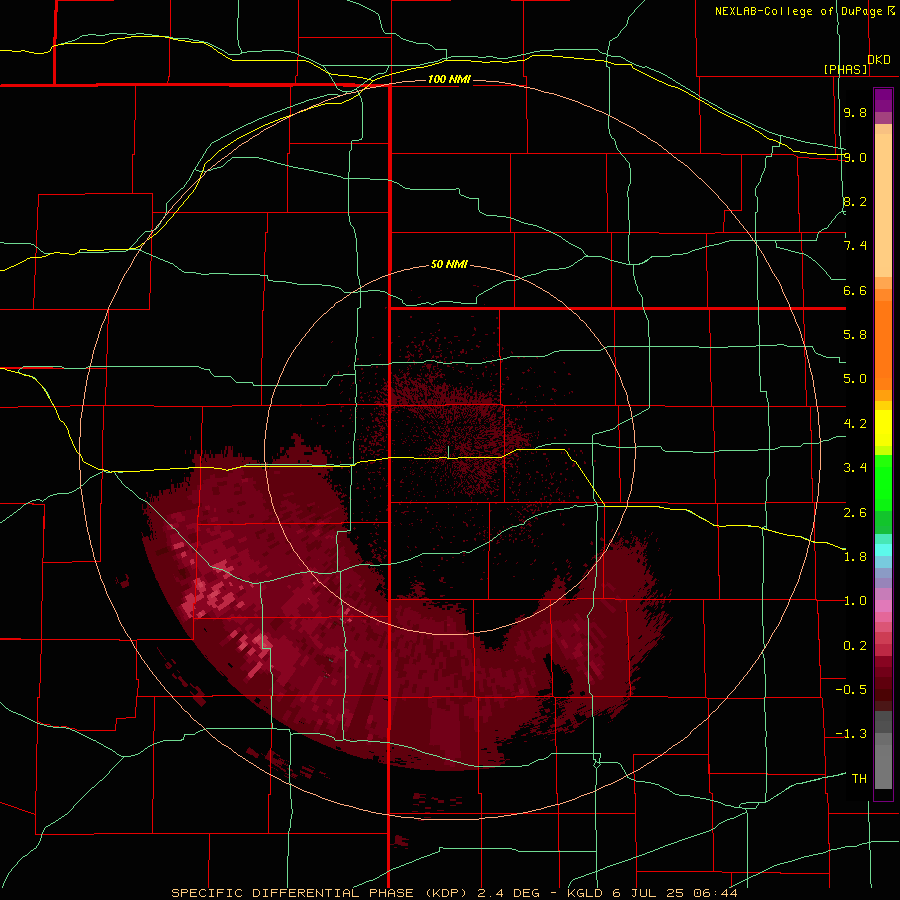Select the 1.0 legend value

pos(855,601)
